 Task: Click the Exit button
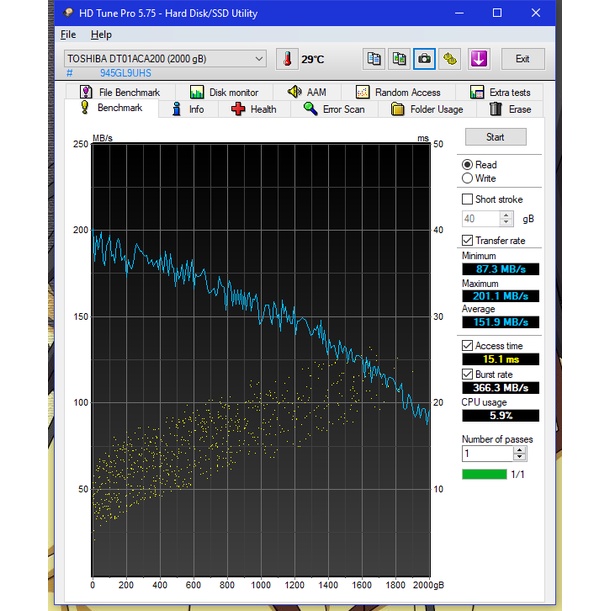pos(522,59)
